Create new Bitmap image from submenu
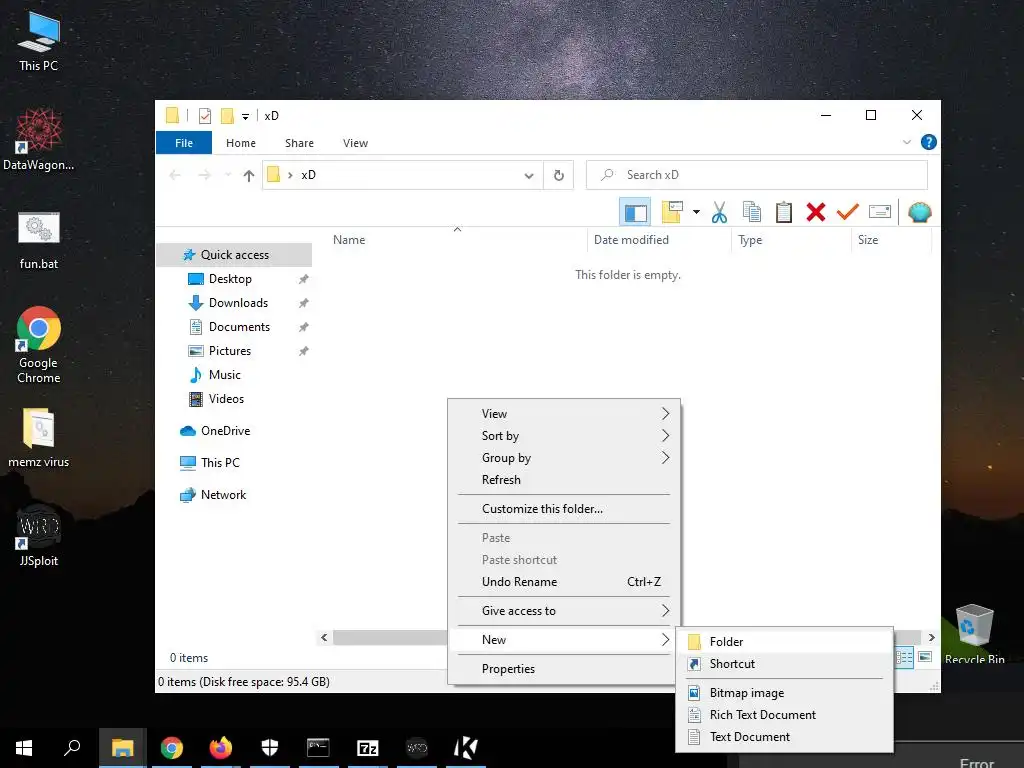 click(784, 693)
